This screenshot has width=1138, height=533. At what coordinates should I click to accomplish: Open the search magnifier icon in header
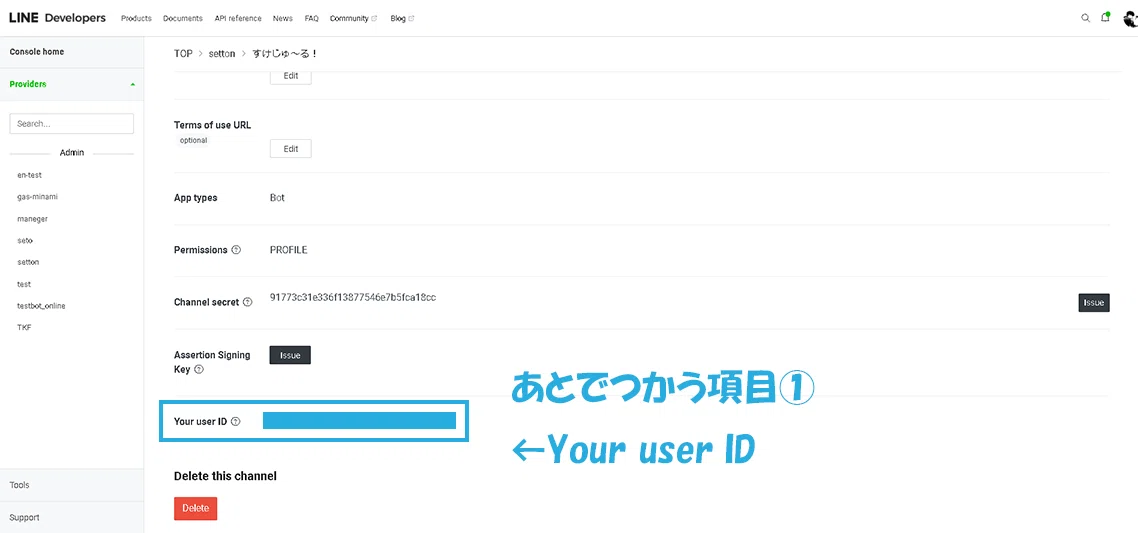[x=1086, y=18]
